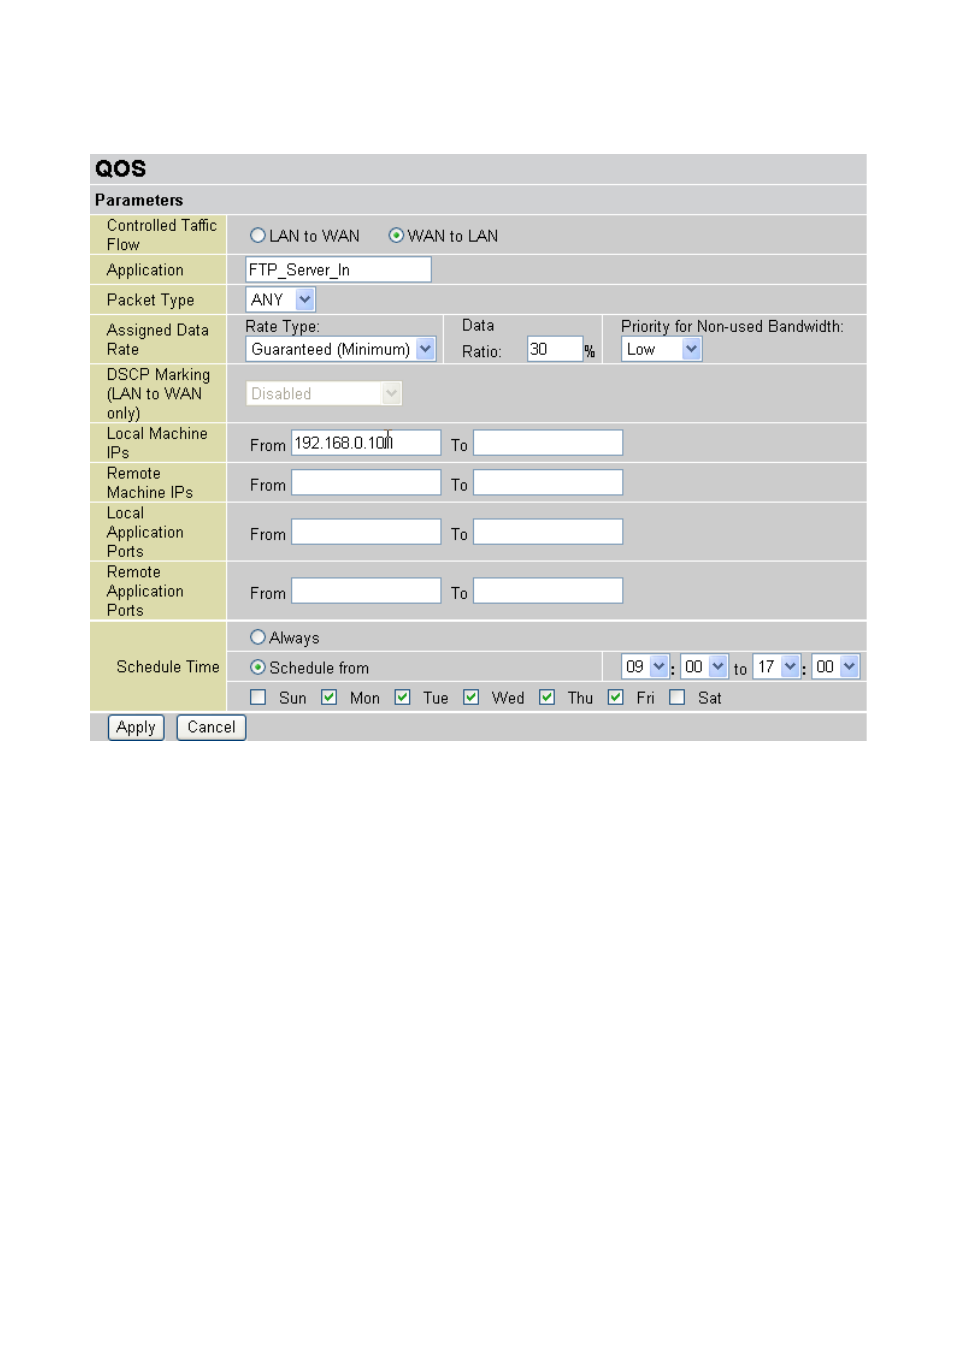Click Local Machine IPs To field
The height and width of the screenshot is (1350, 954).
(x=548, y=443)
